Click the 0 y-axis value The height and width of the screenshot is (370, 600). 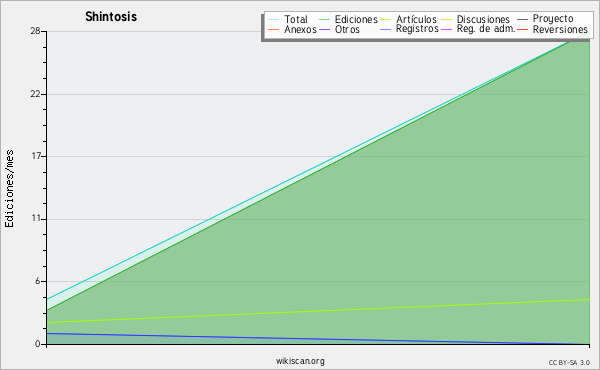(38, 344)
